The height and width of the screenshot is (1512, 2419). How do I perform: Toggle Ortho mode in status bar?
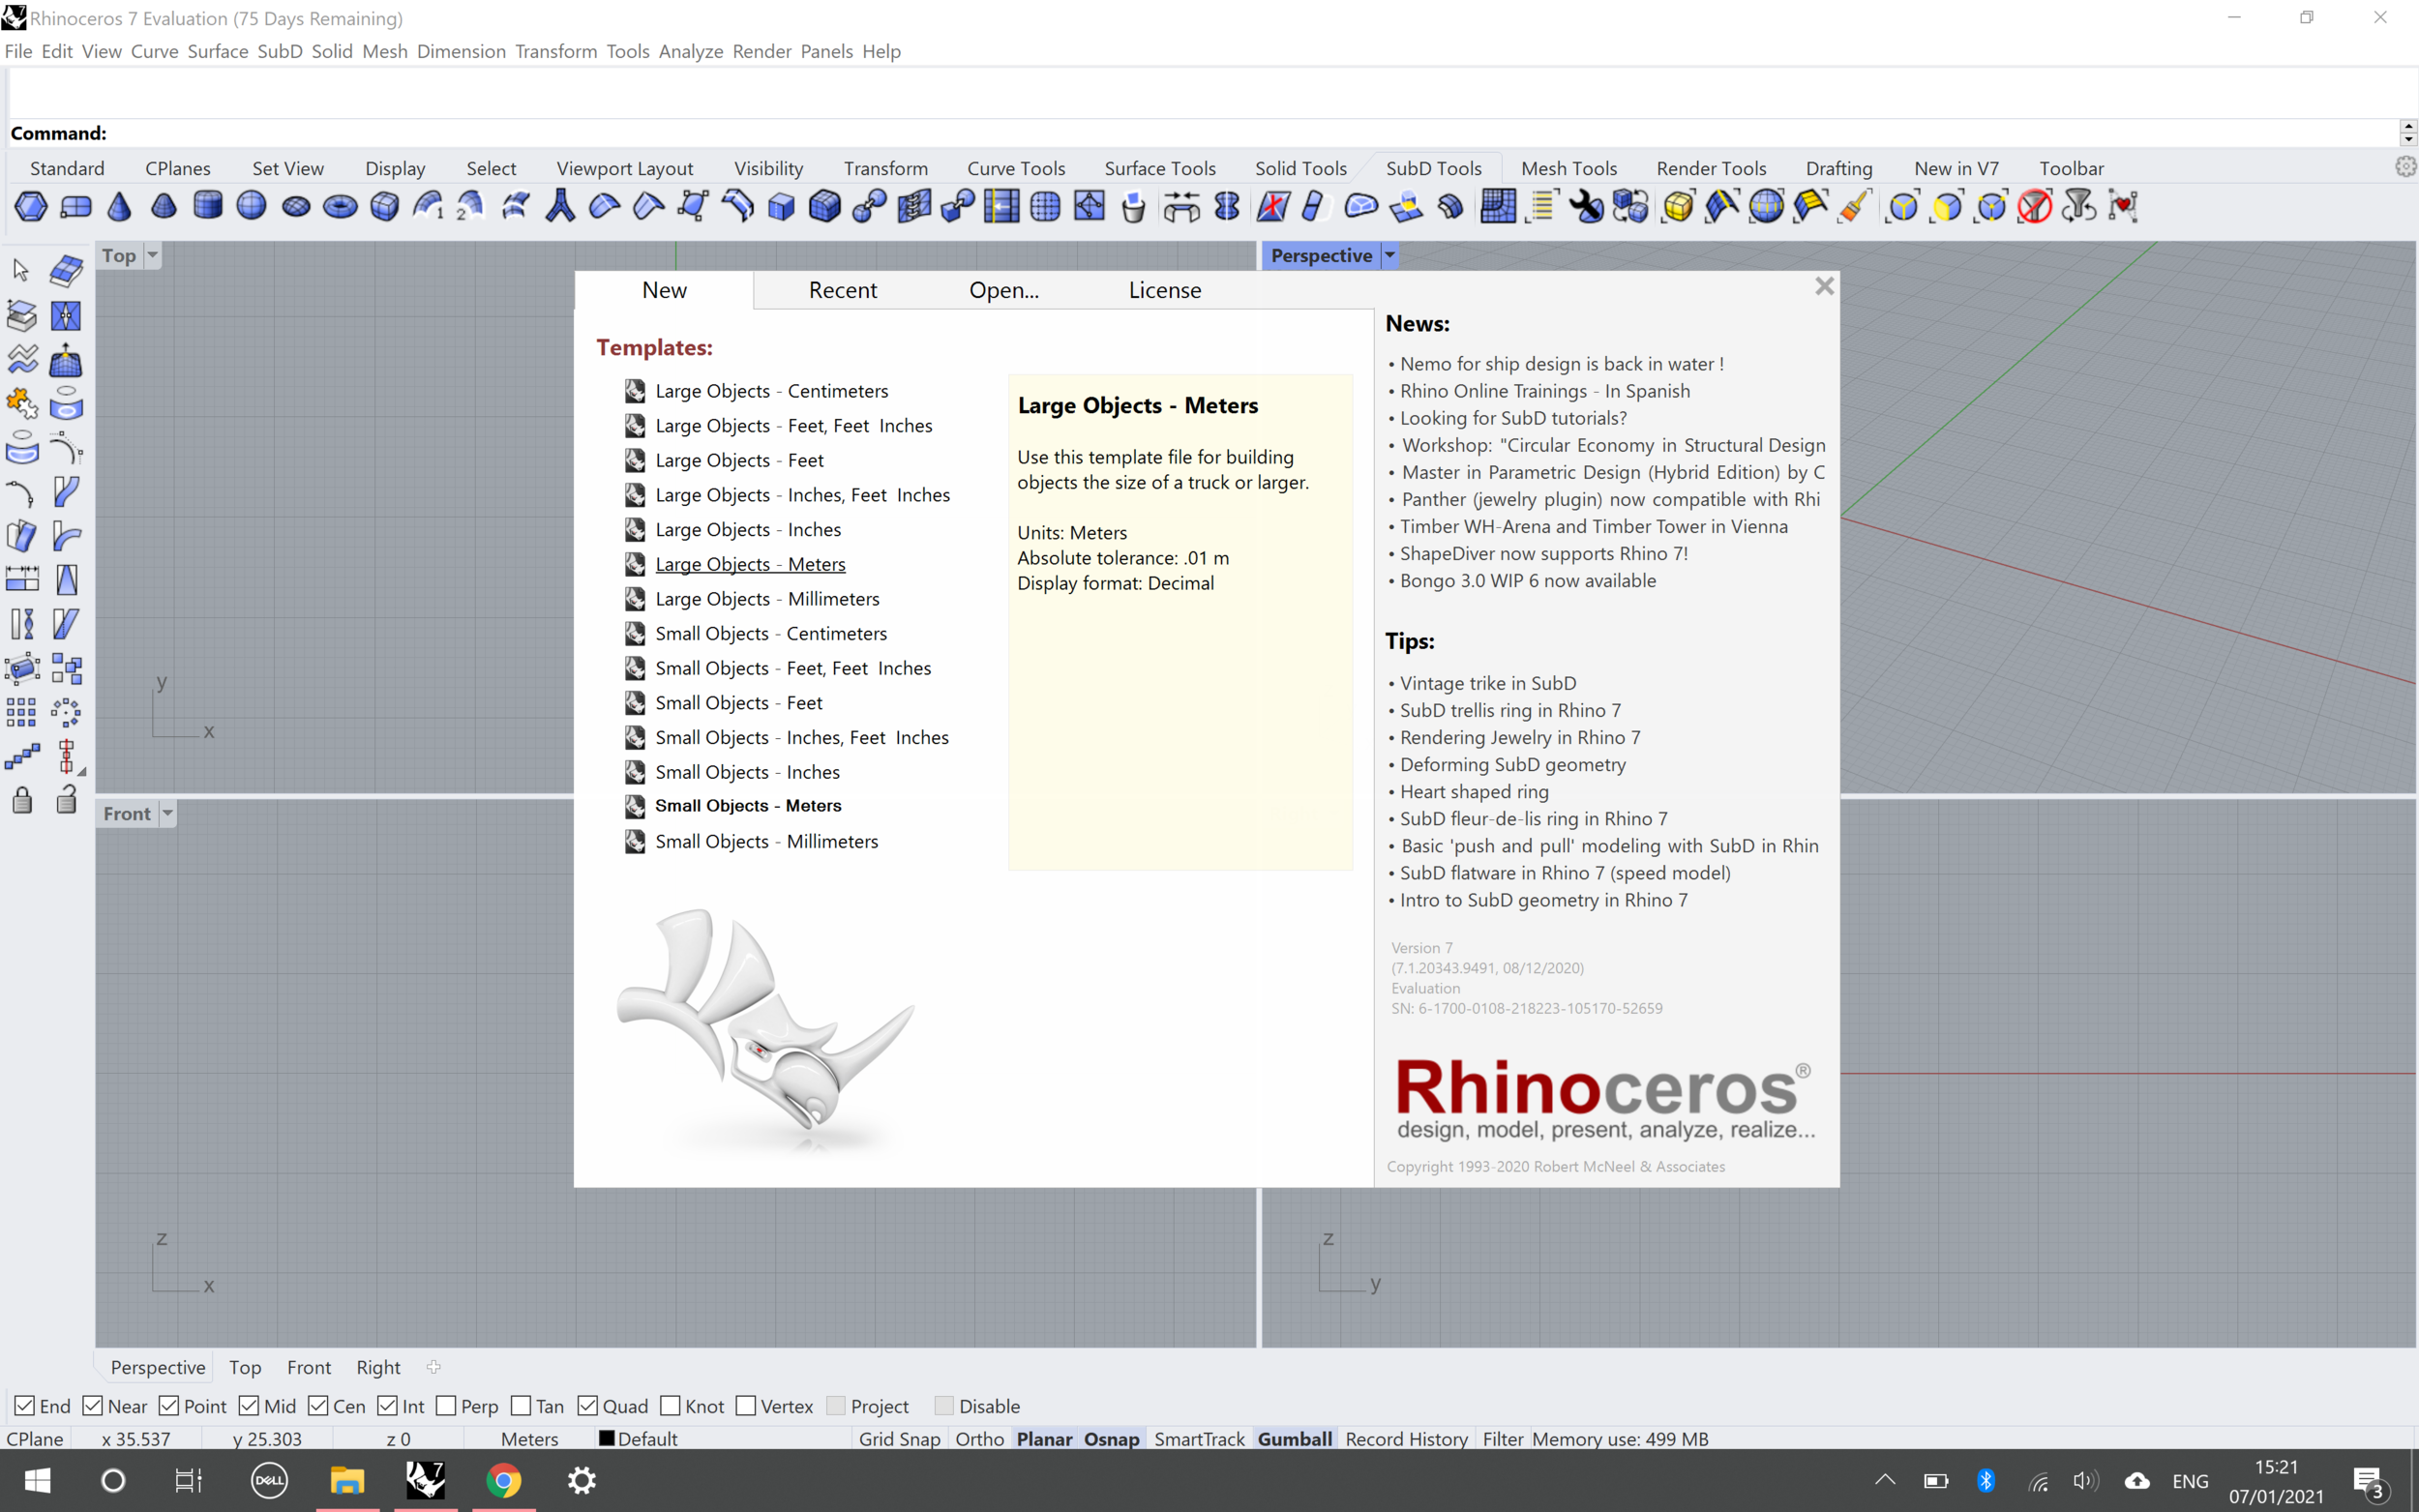coord(979,1438)
